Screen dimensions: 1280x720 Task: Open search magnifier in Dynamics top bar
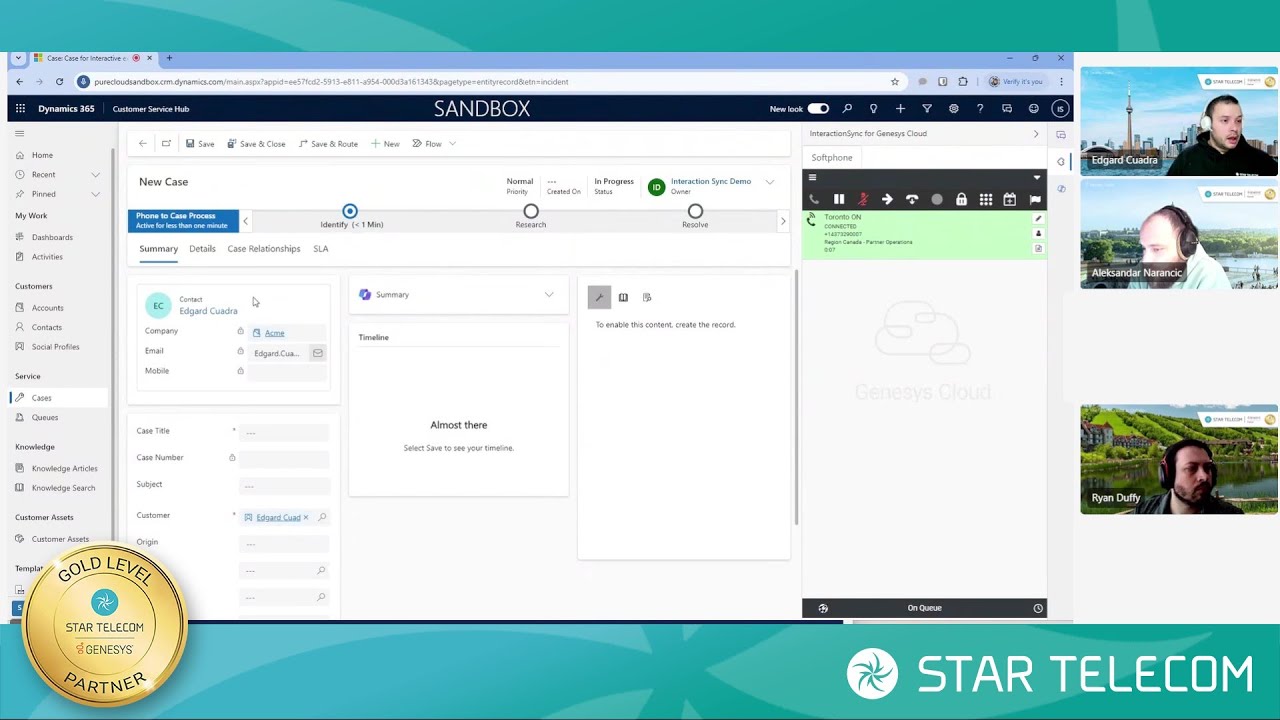pyautogui.click(x=847, y=108)
